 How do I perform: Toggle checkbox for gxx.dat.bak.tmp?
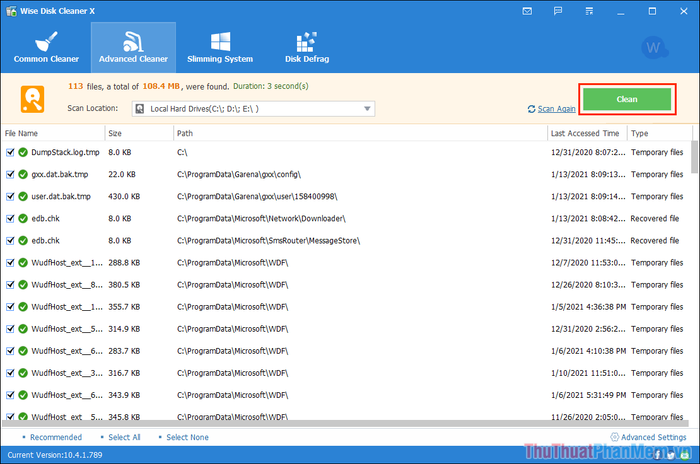click(10, 174)
